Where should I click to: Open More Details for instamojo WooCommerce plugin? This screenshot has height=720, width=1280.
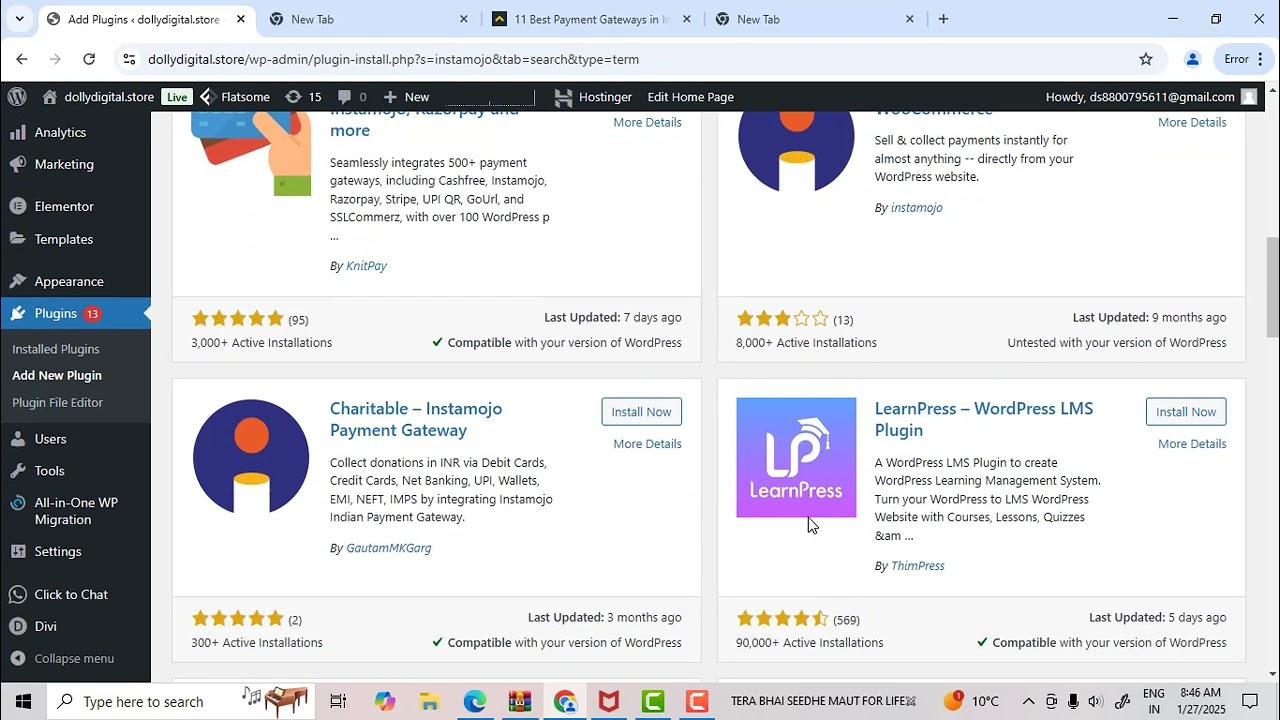tap(1192, 122)
